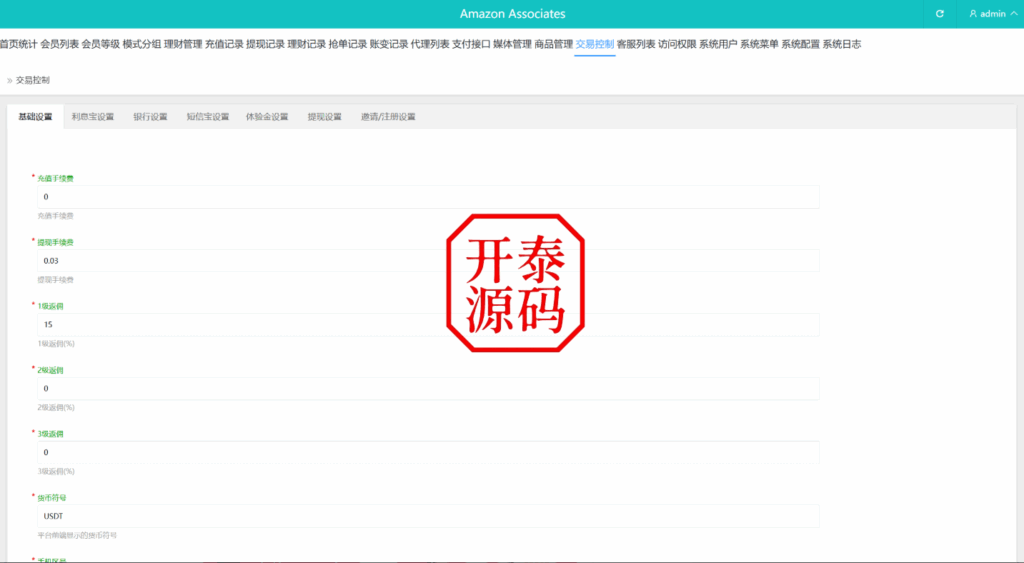Click the 交易控制 breadcrumb text
The height and width of the screenshot is (563, 1024).
33,80
